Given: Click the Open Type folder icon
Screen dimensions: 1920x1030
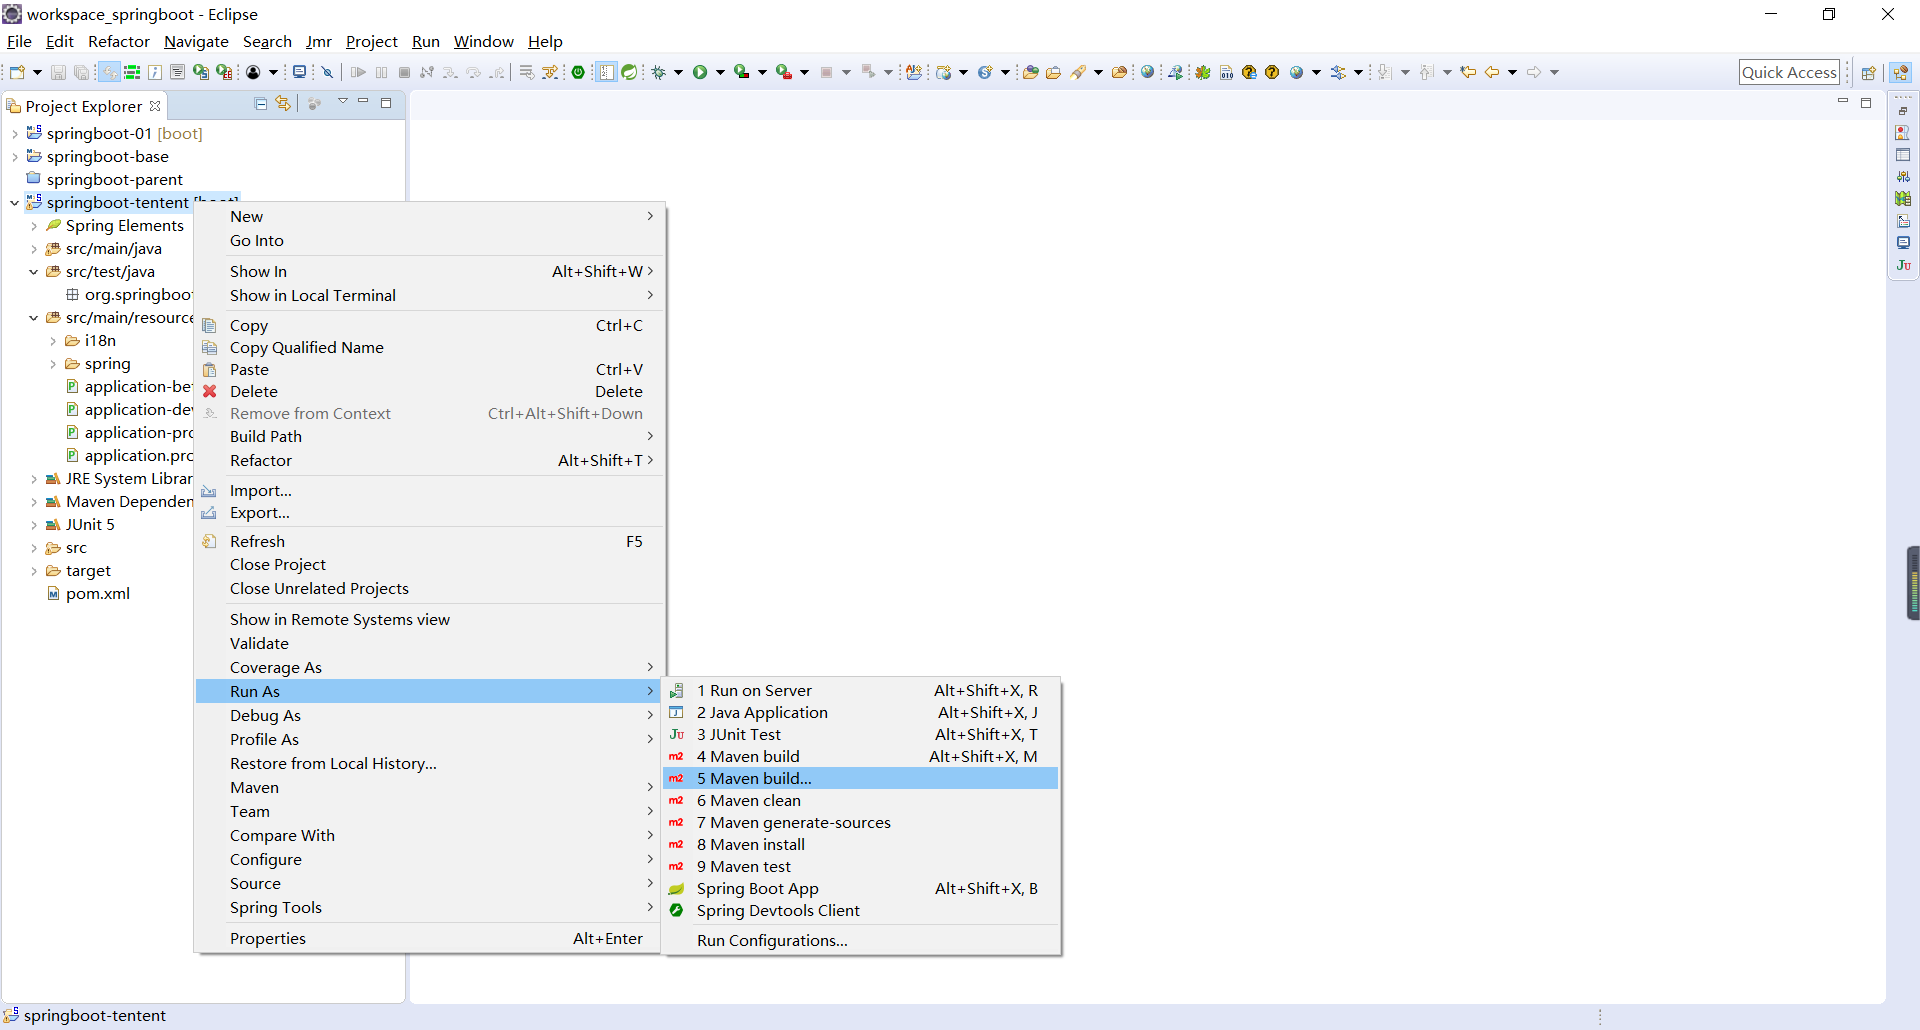Looking at the screenshot, I should (x=1030, y=72).
